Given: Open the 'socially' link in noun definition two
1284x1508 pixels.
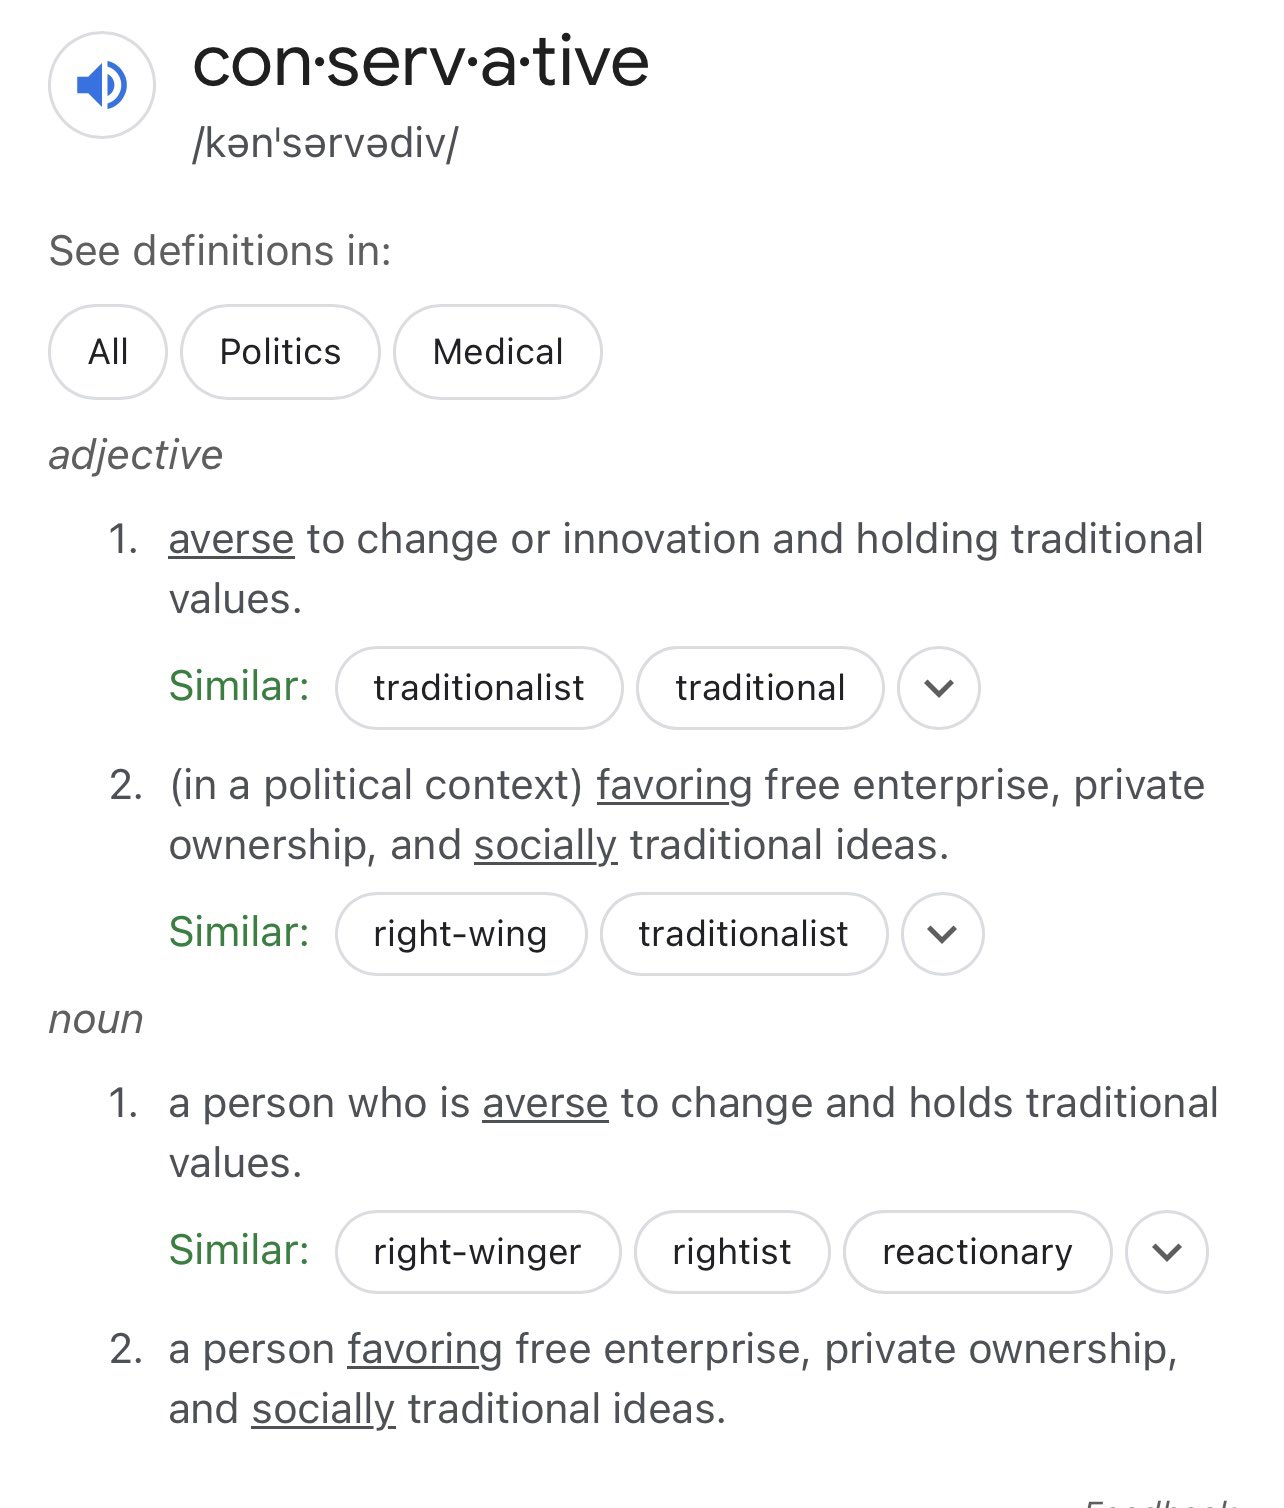Looking at the screenshot, I should pyautogui.click(x=323, y=1409).
